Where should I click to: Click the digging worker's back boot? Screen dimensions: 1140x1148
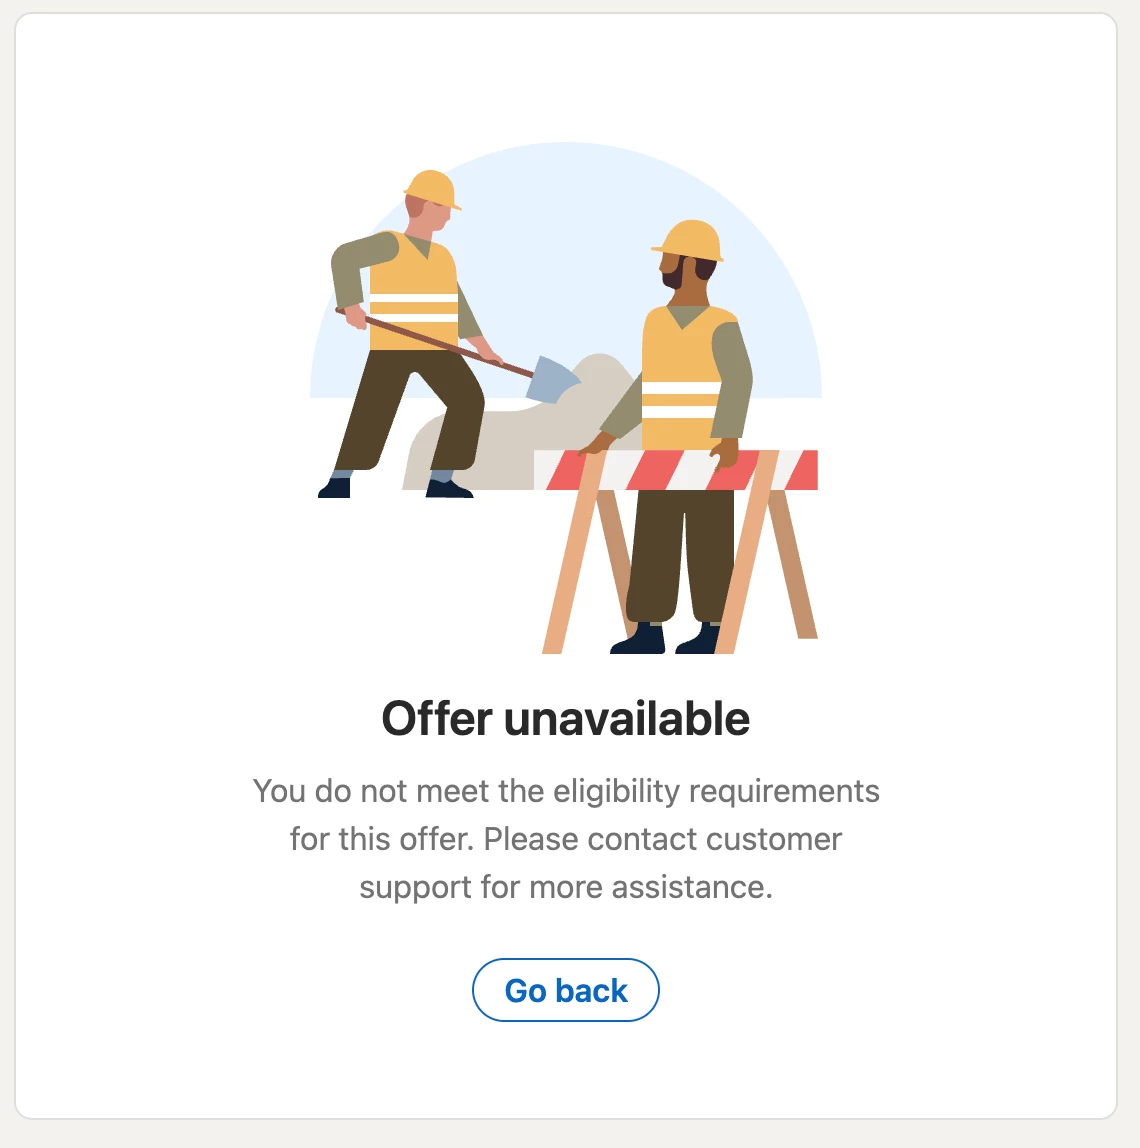point(335,487)
